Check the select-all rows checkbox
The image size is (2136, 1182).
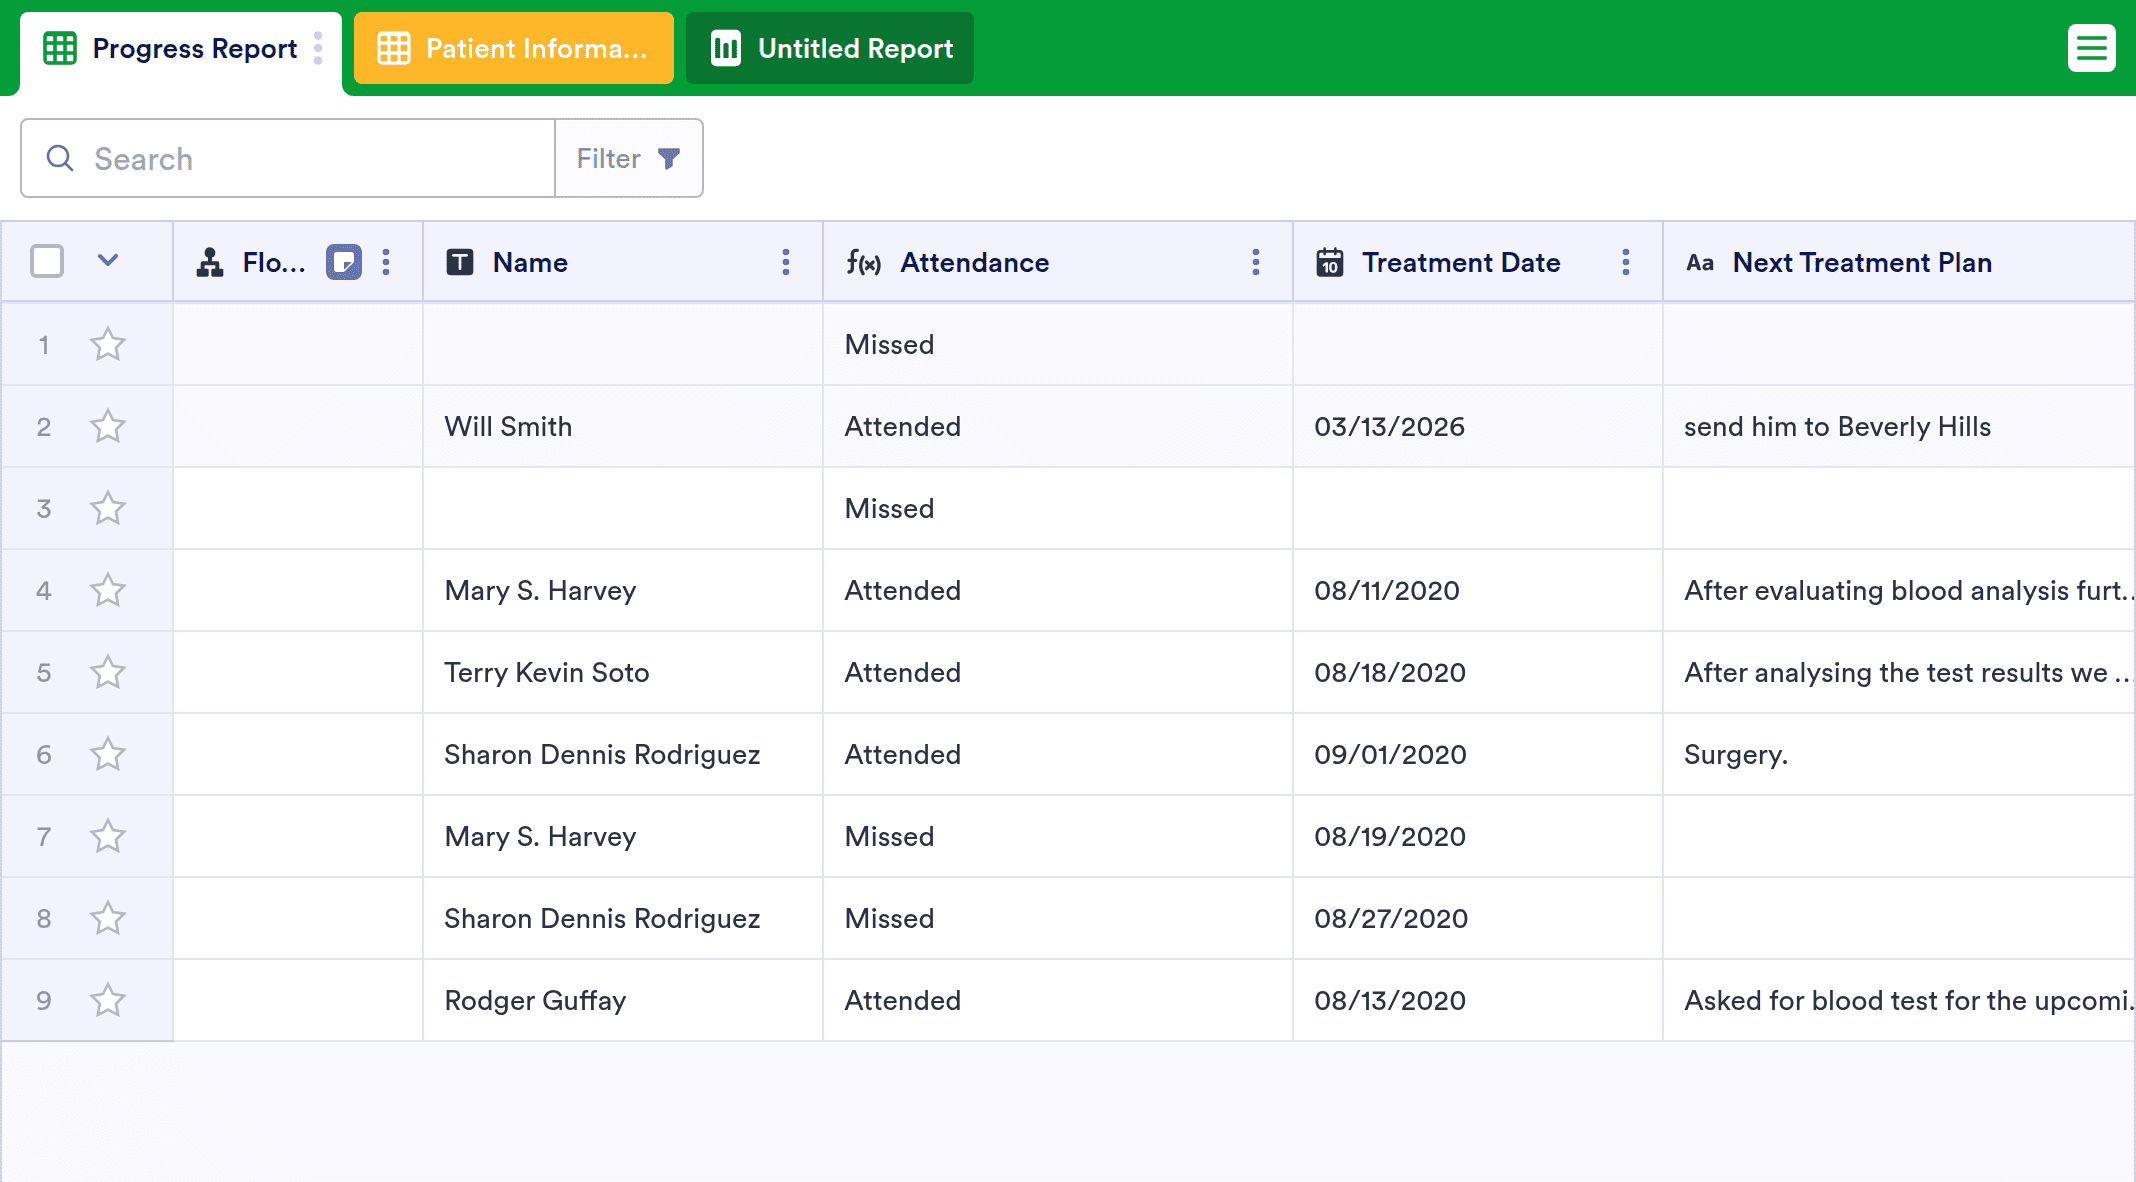47,261
